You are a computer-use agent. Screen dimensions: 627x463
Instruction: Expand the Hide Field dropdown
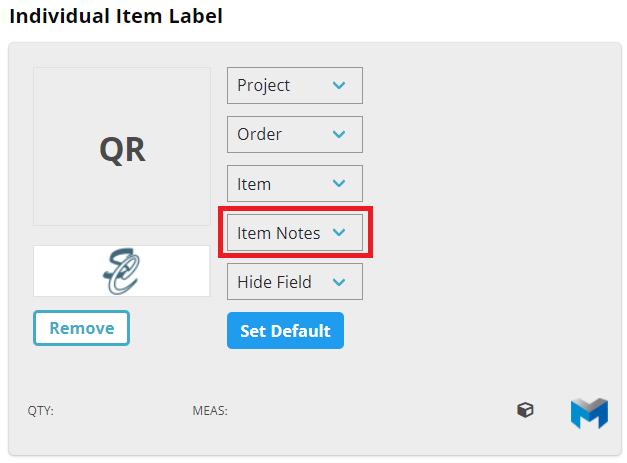click(293, 282)
